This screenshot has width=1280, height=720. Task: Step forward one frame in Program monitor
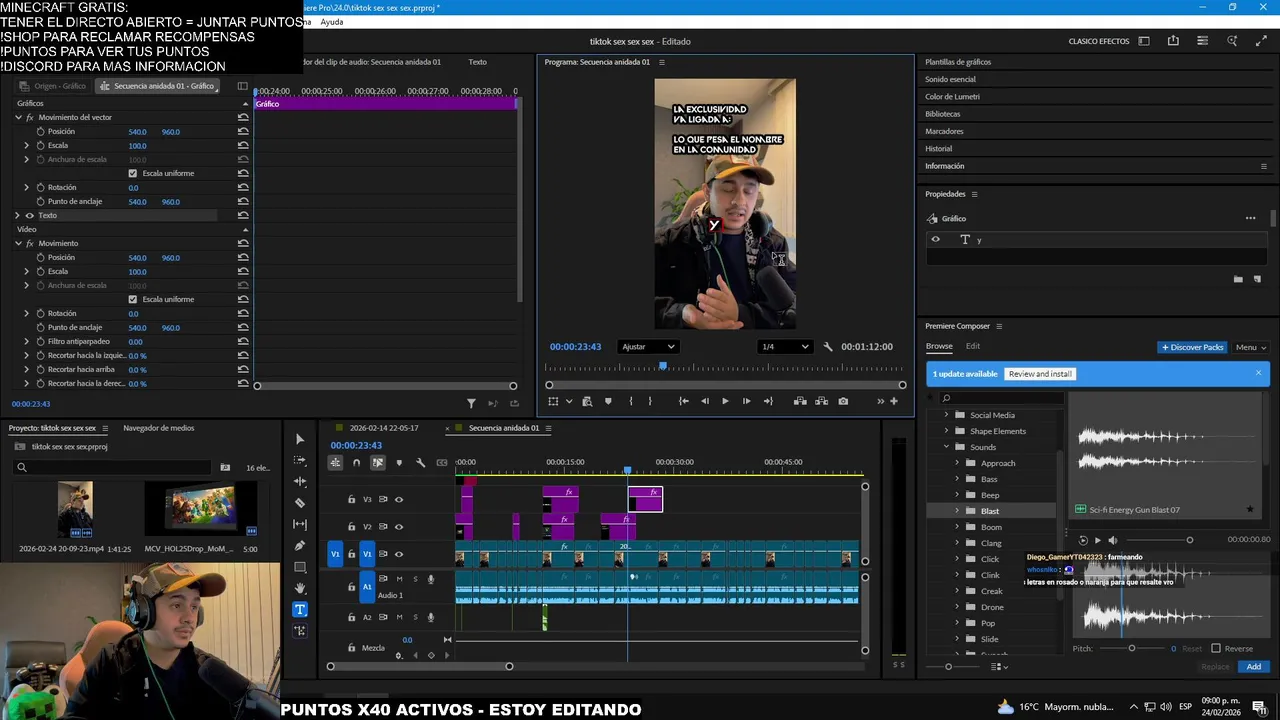coord(746,401)
